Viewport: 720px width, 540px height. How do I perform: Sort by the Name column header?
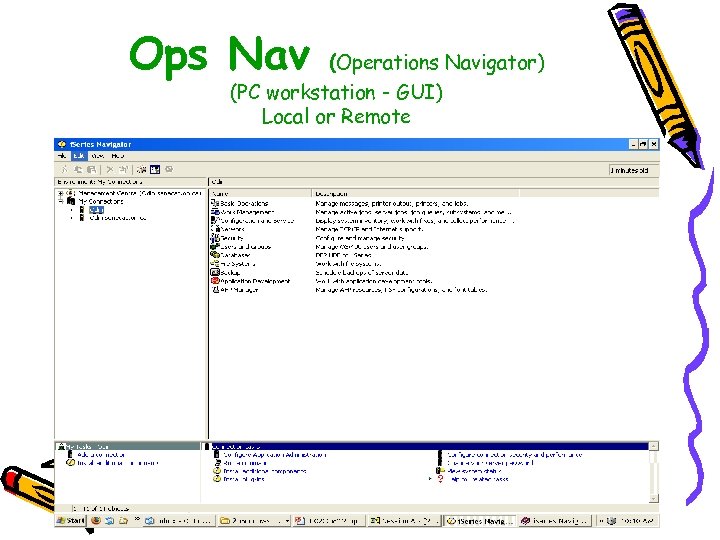coord(260,194)
